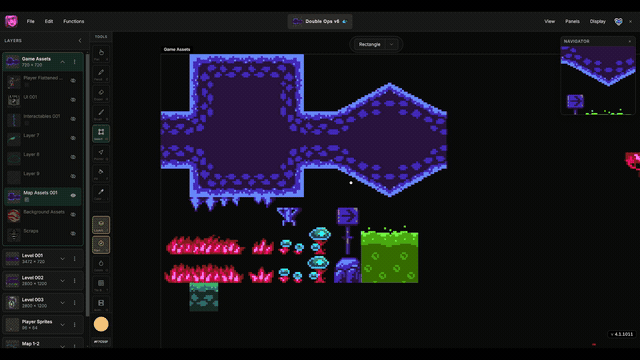640x360 pixels.
Task: Open Game Assets three-dot options menu
Action: tap(74, 62)
